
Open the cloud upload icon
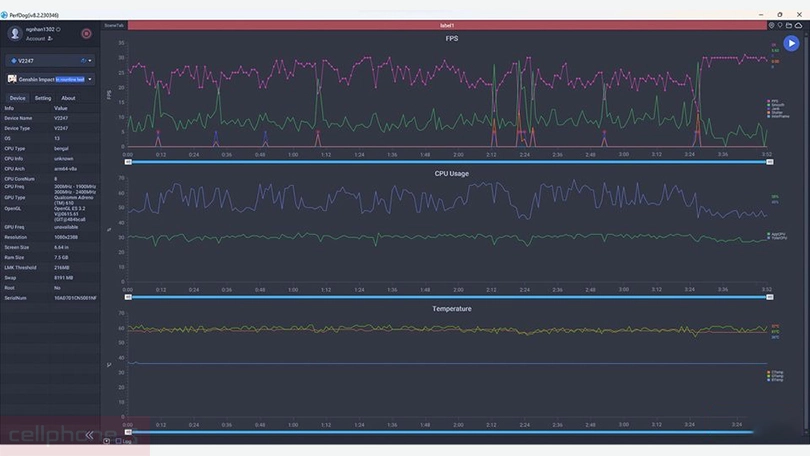[x=798, y=25]
